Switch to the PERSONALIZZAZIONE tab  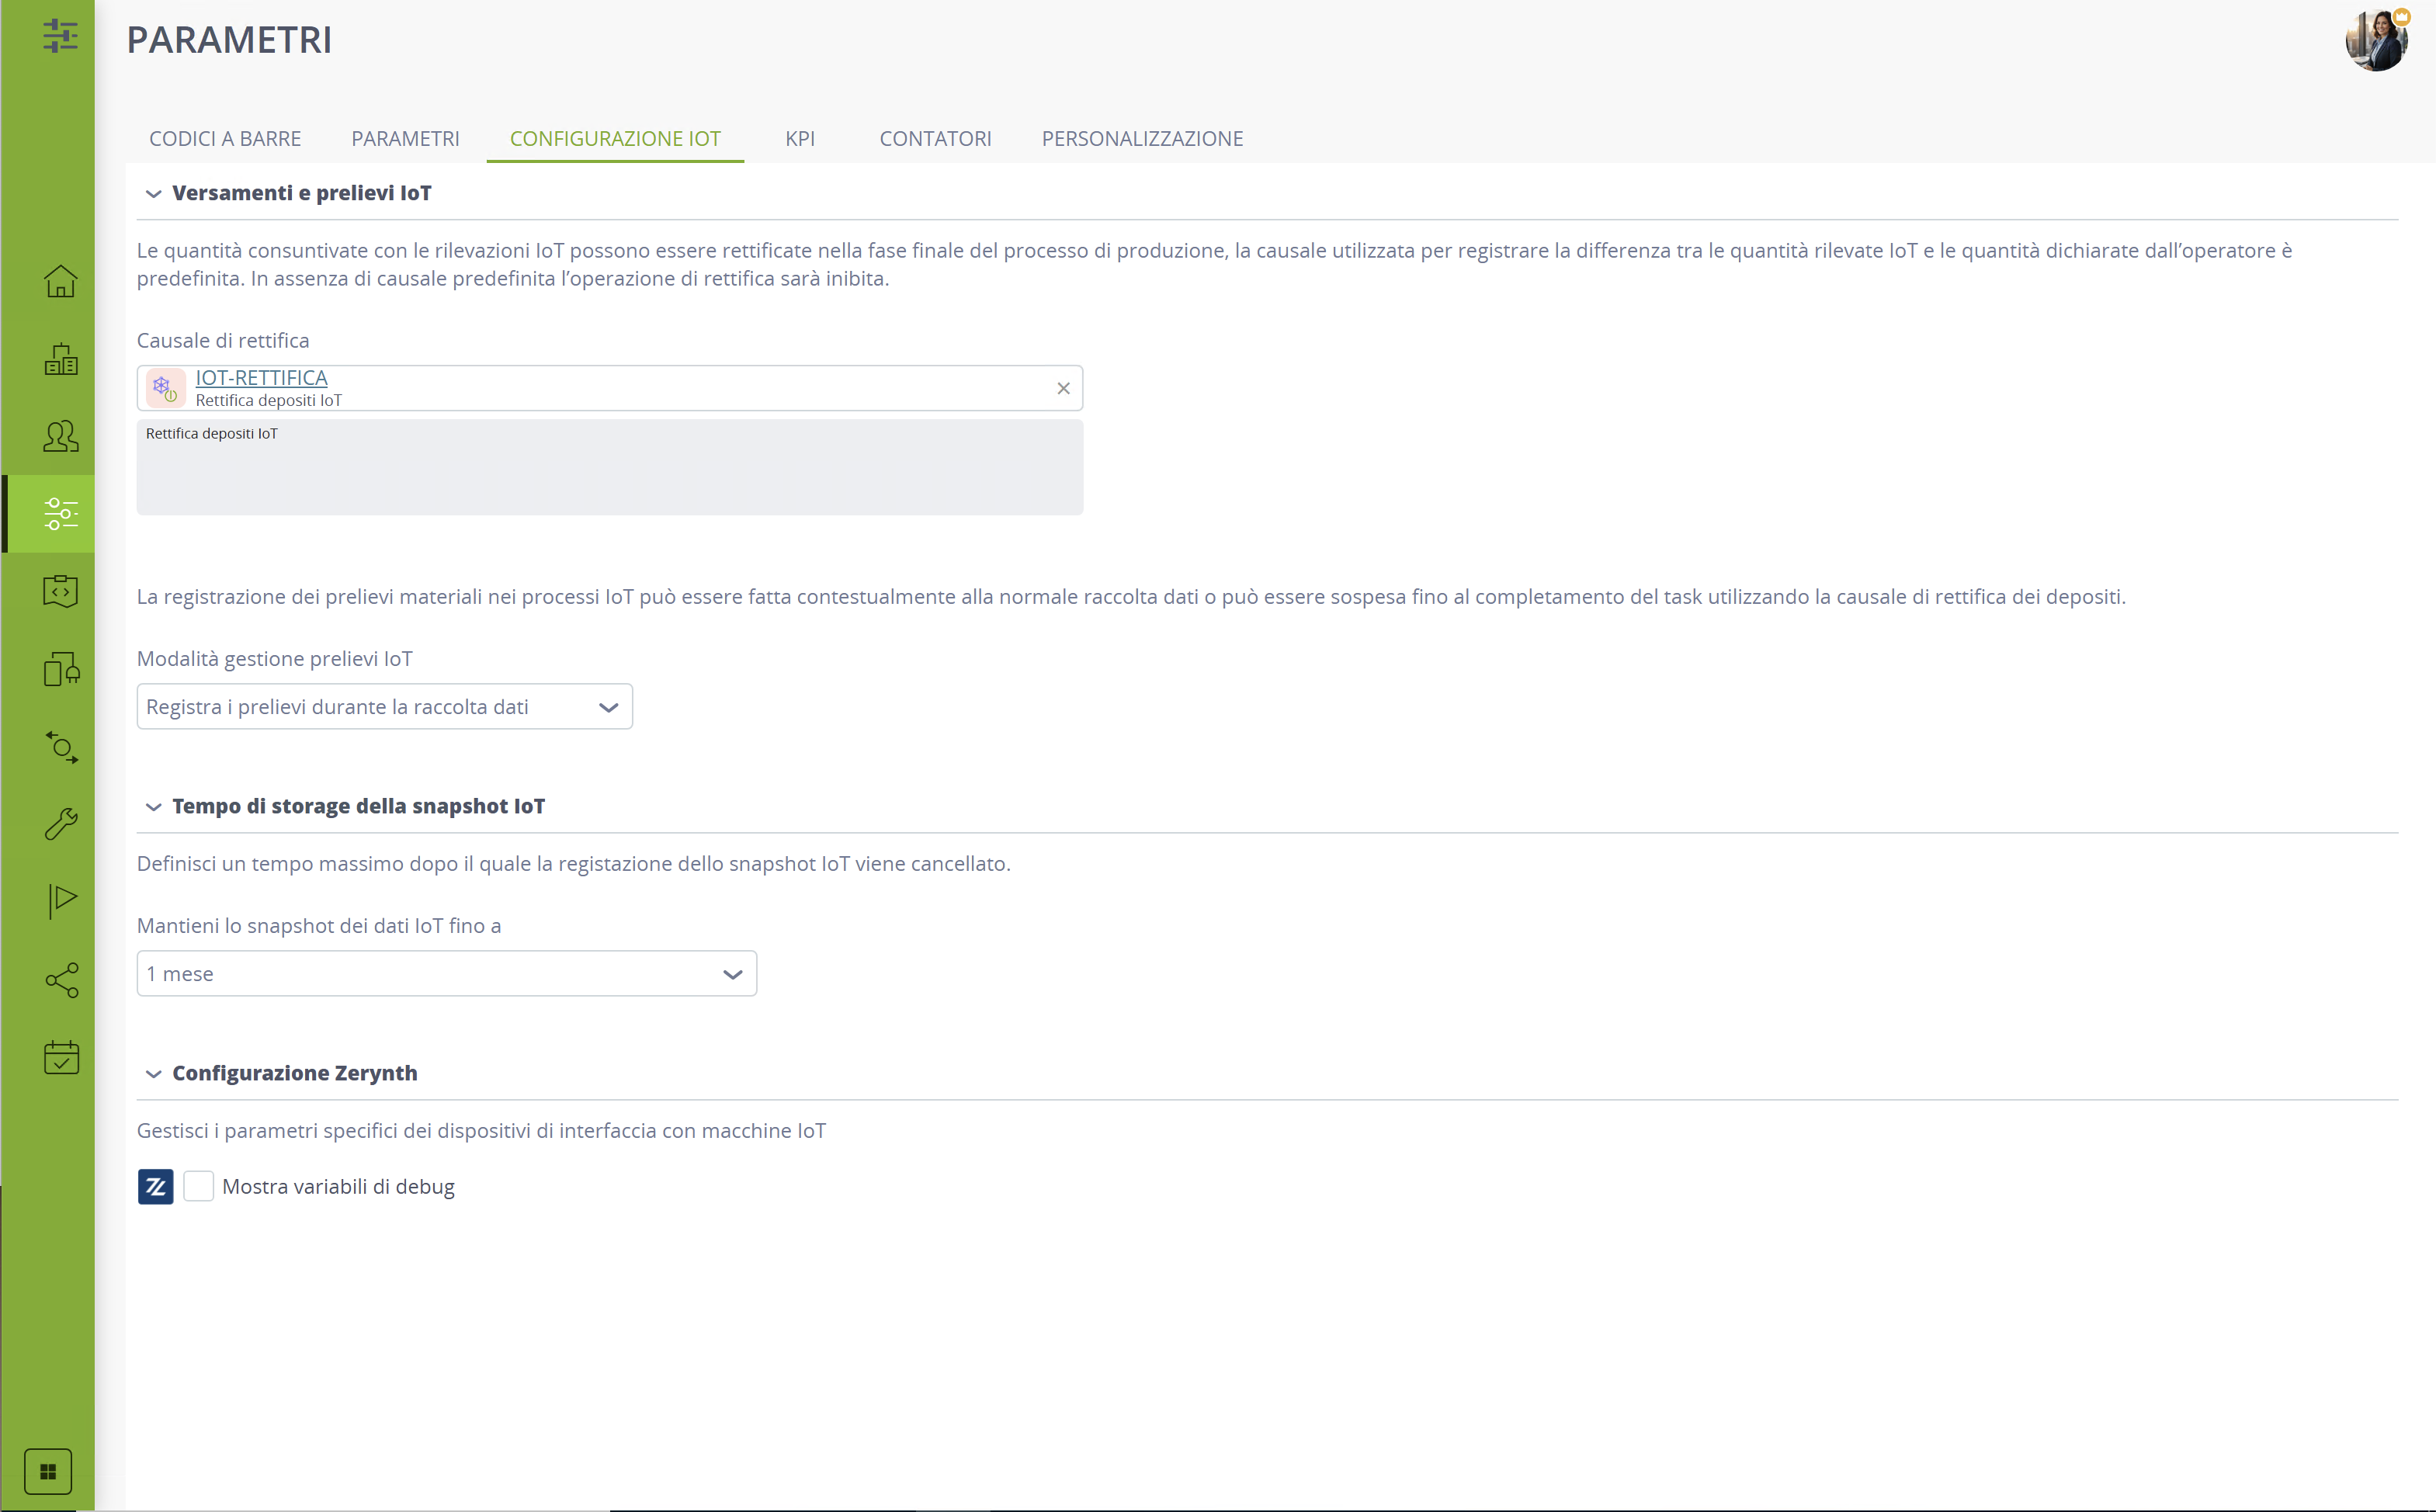(x=1142, y=139)
